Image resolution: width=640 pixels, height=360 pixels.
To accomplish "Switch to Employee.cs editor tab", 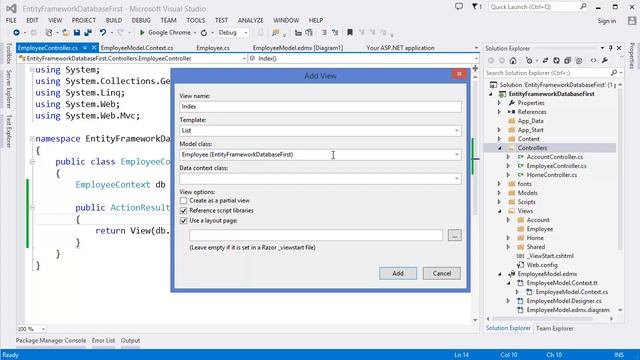I will [x=213, y=48].
